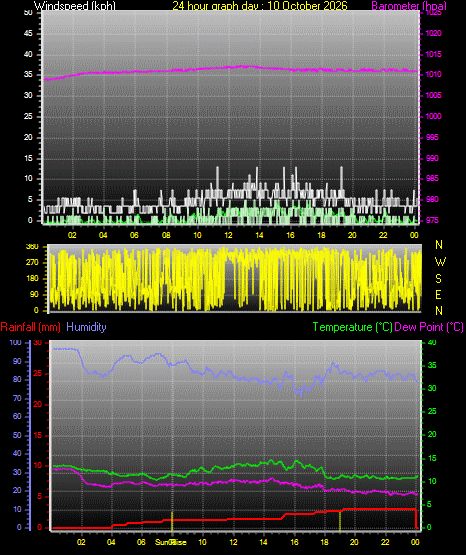Screen dimensions: 466x555
Task: Click the Barometer (hpa) axis title
Action: 409,6
